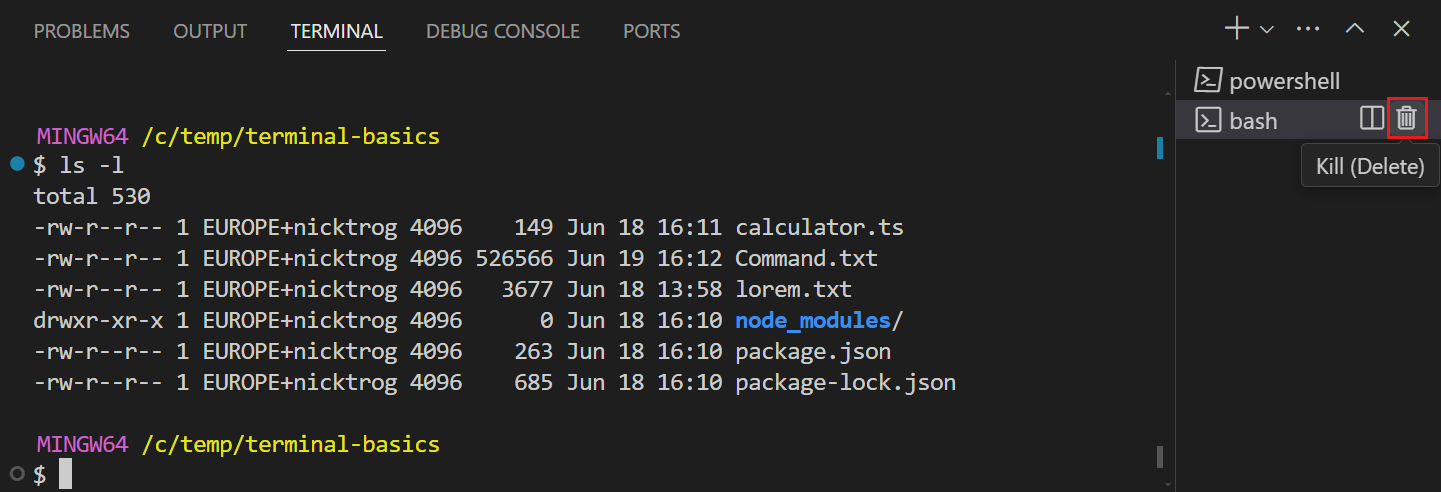The image size is (1441, 492).
Task: Click the calculator.ts file name in output
Action: [x=819, y=228]
